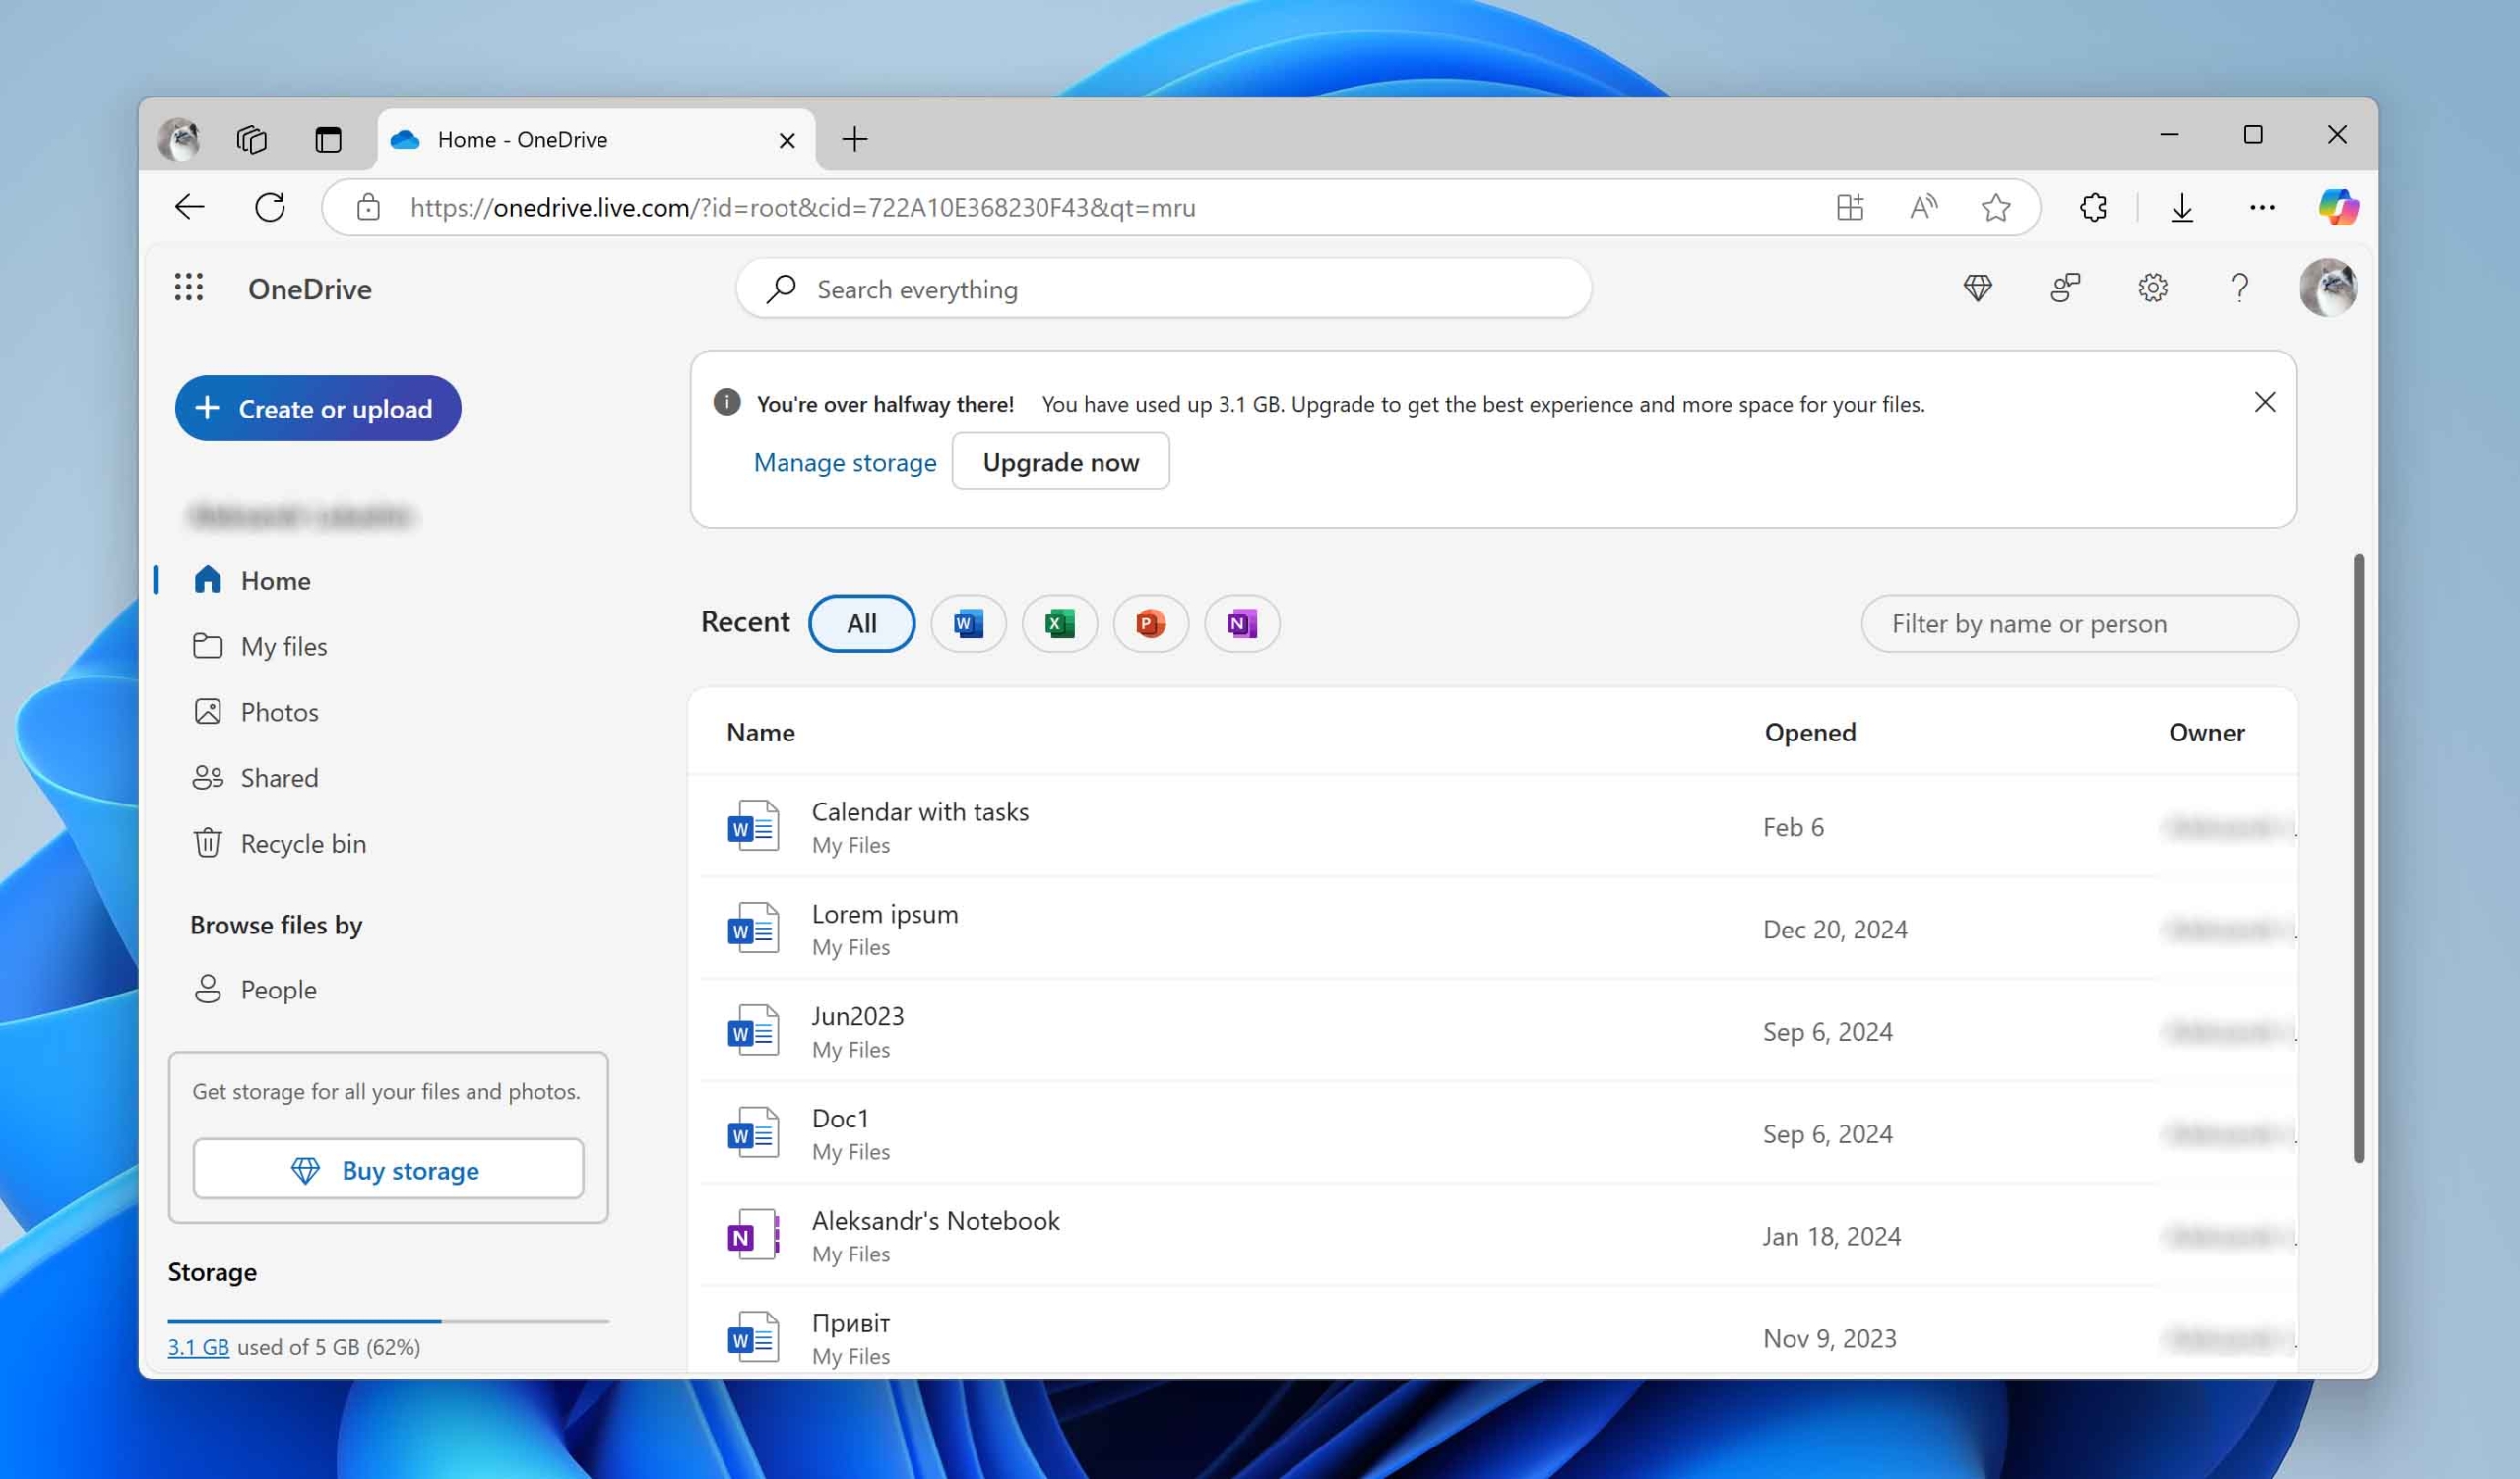Open tab actions menu icon
This screenshot has height=1479, width=2520.
click(x=328, y=139)
